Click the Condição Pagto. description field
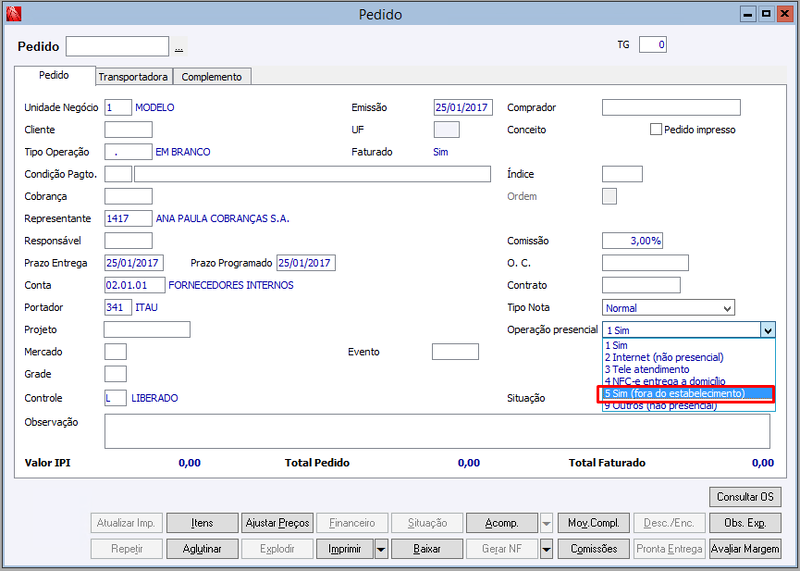The image size is (800, 571). click(x=312, y=174)
